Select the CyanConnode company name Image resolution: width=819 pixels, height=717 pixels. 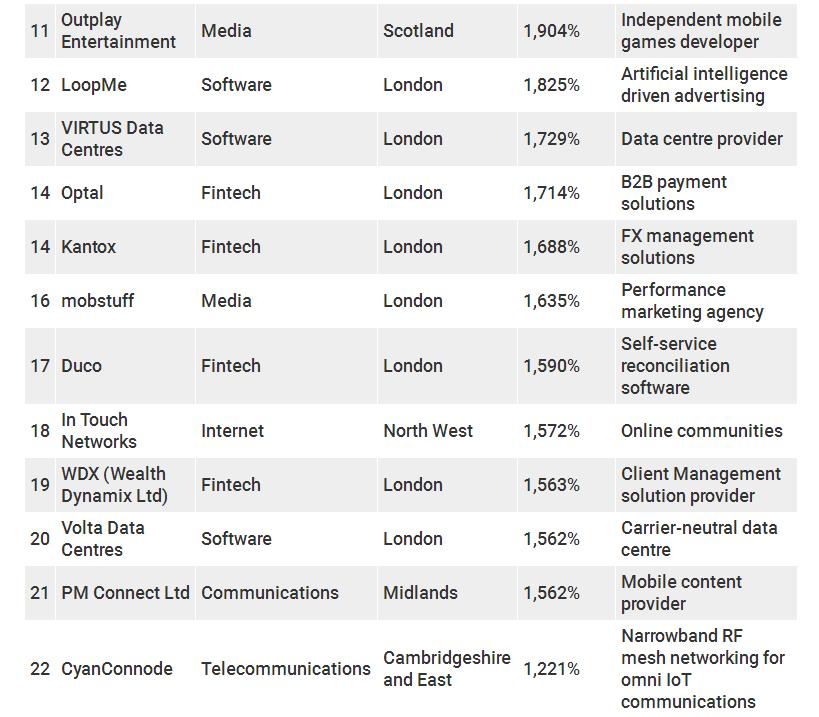(117, 668)
